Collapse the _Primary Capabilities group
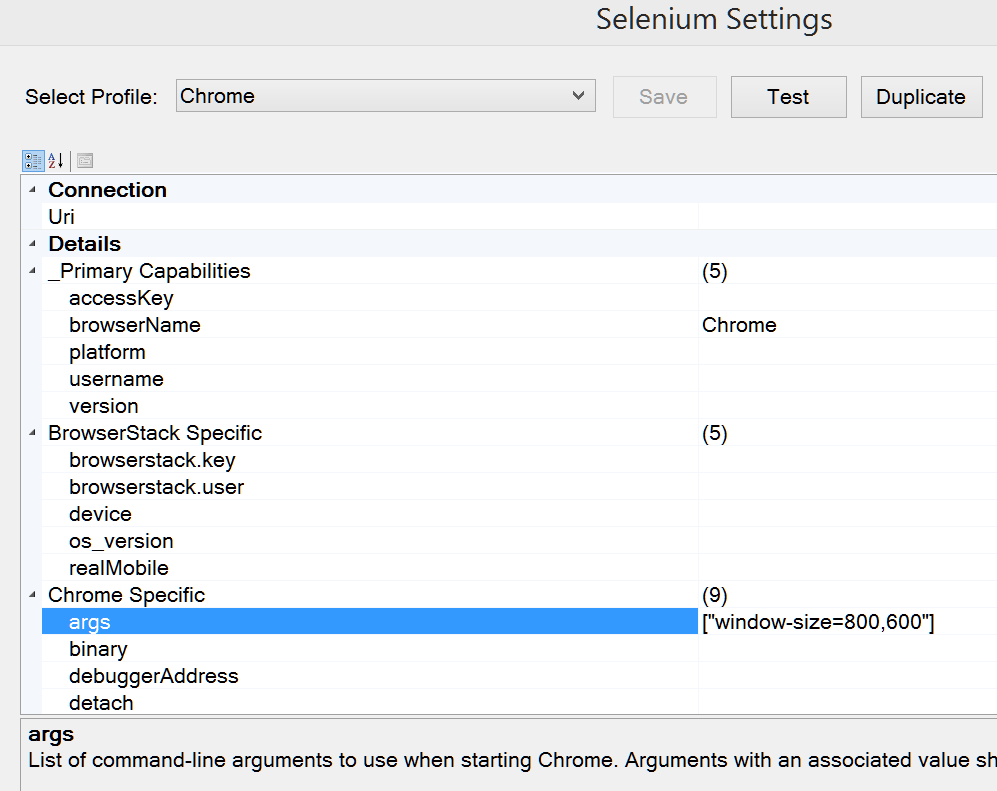 [32, 271]
